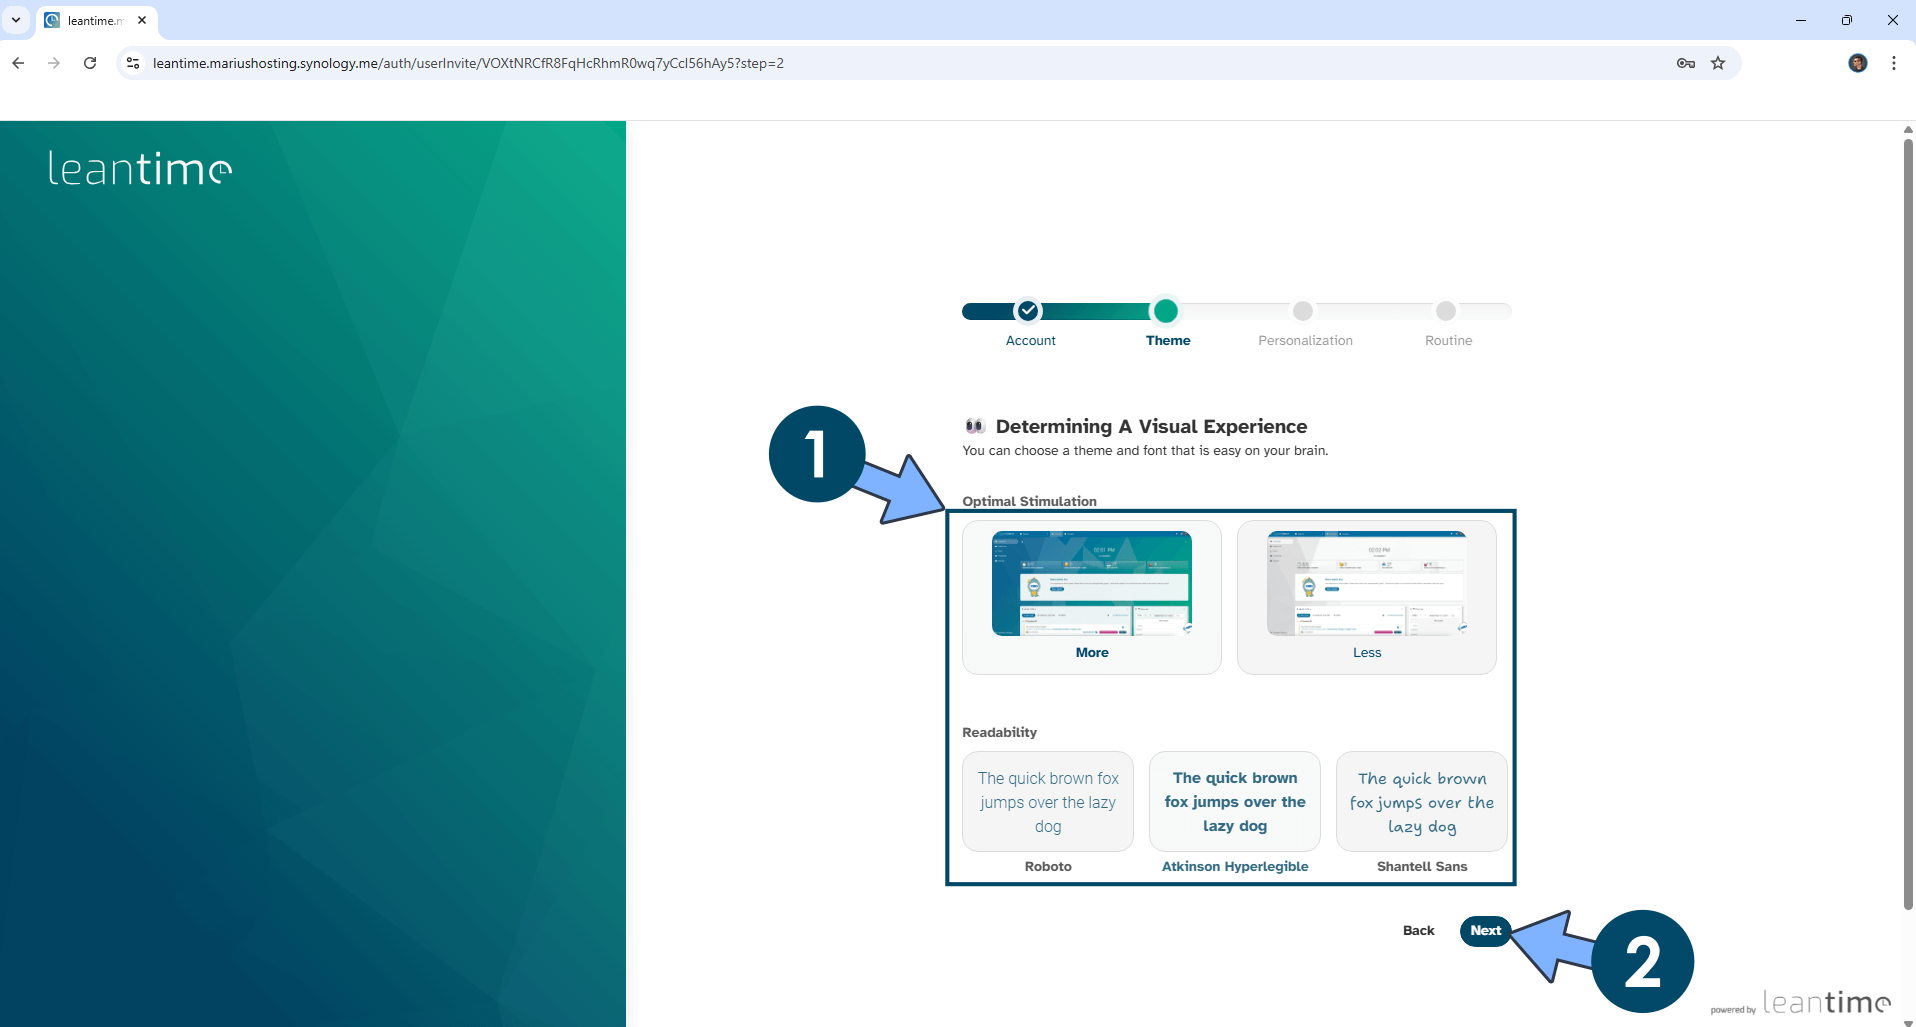Select the Less stimulation theme
Screen dimensions: 1916x1027
1367,597
